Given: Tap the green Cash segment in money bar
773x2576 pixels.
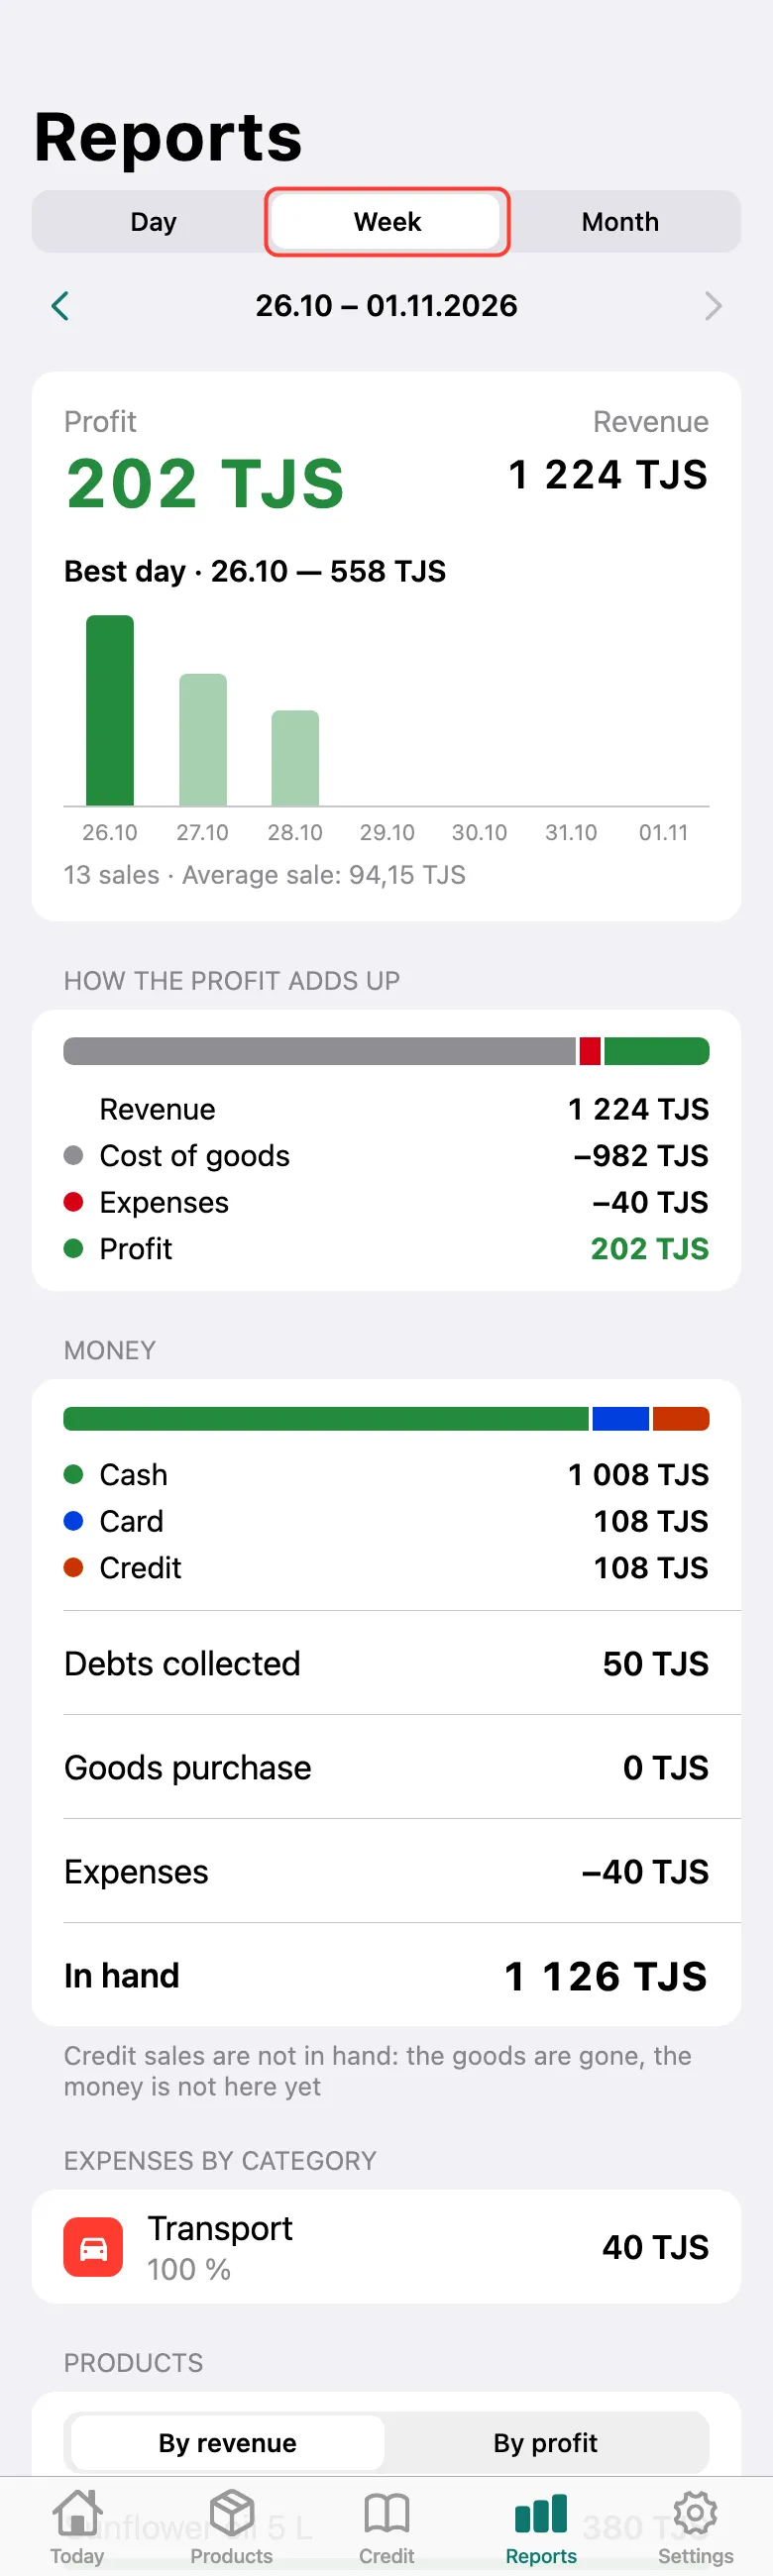Looking at the screenshot, I should click(325, 1419).
